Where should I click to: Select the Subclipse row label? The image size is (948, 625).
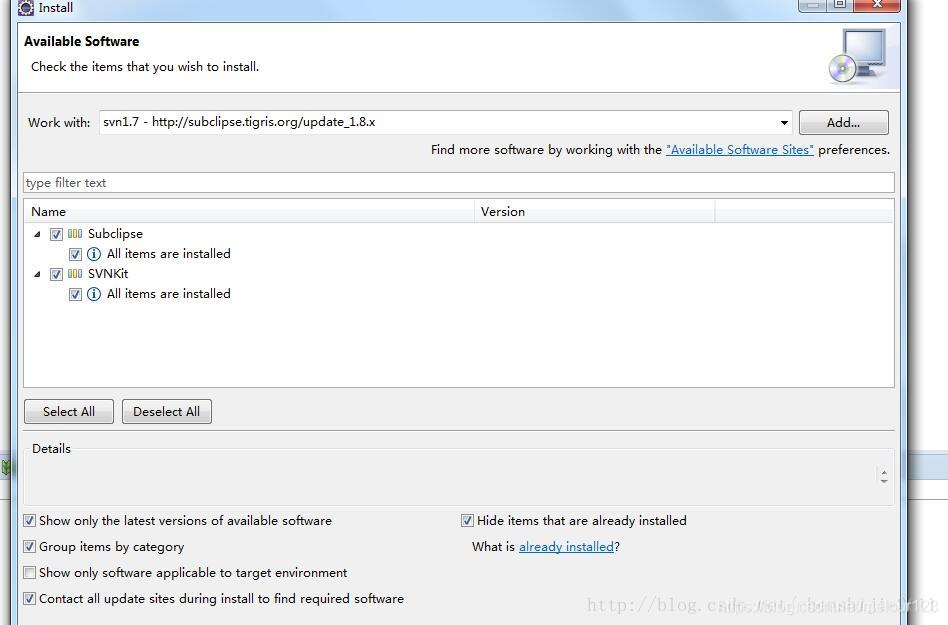coord(115,234)
